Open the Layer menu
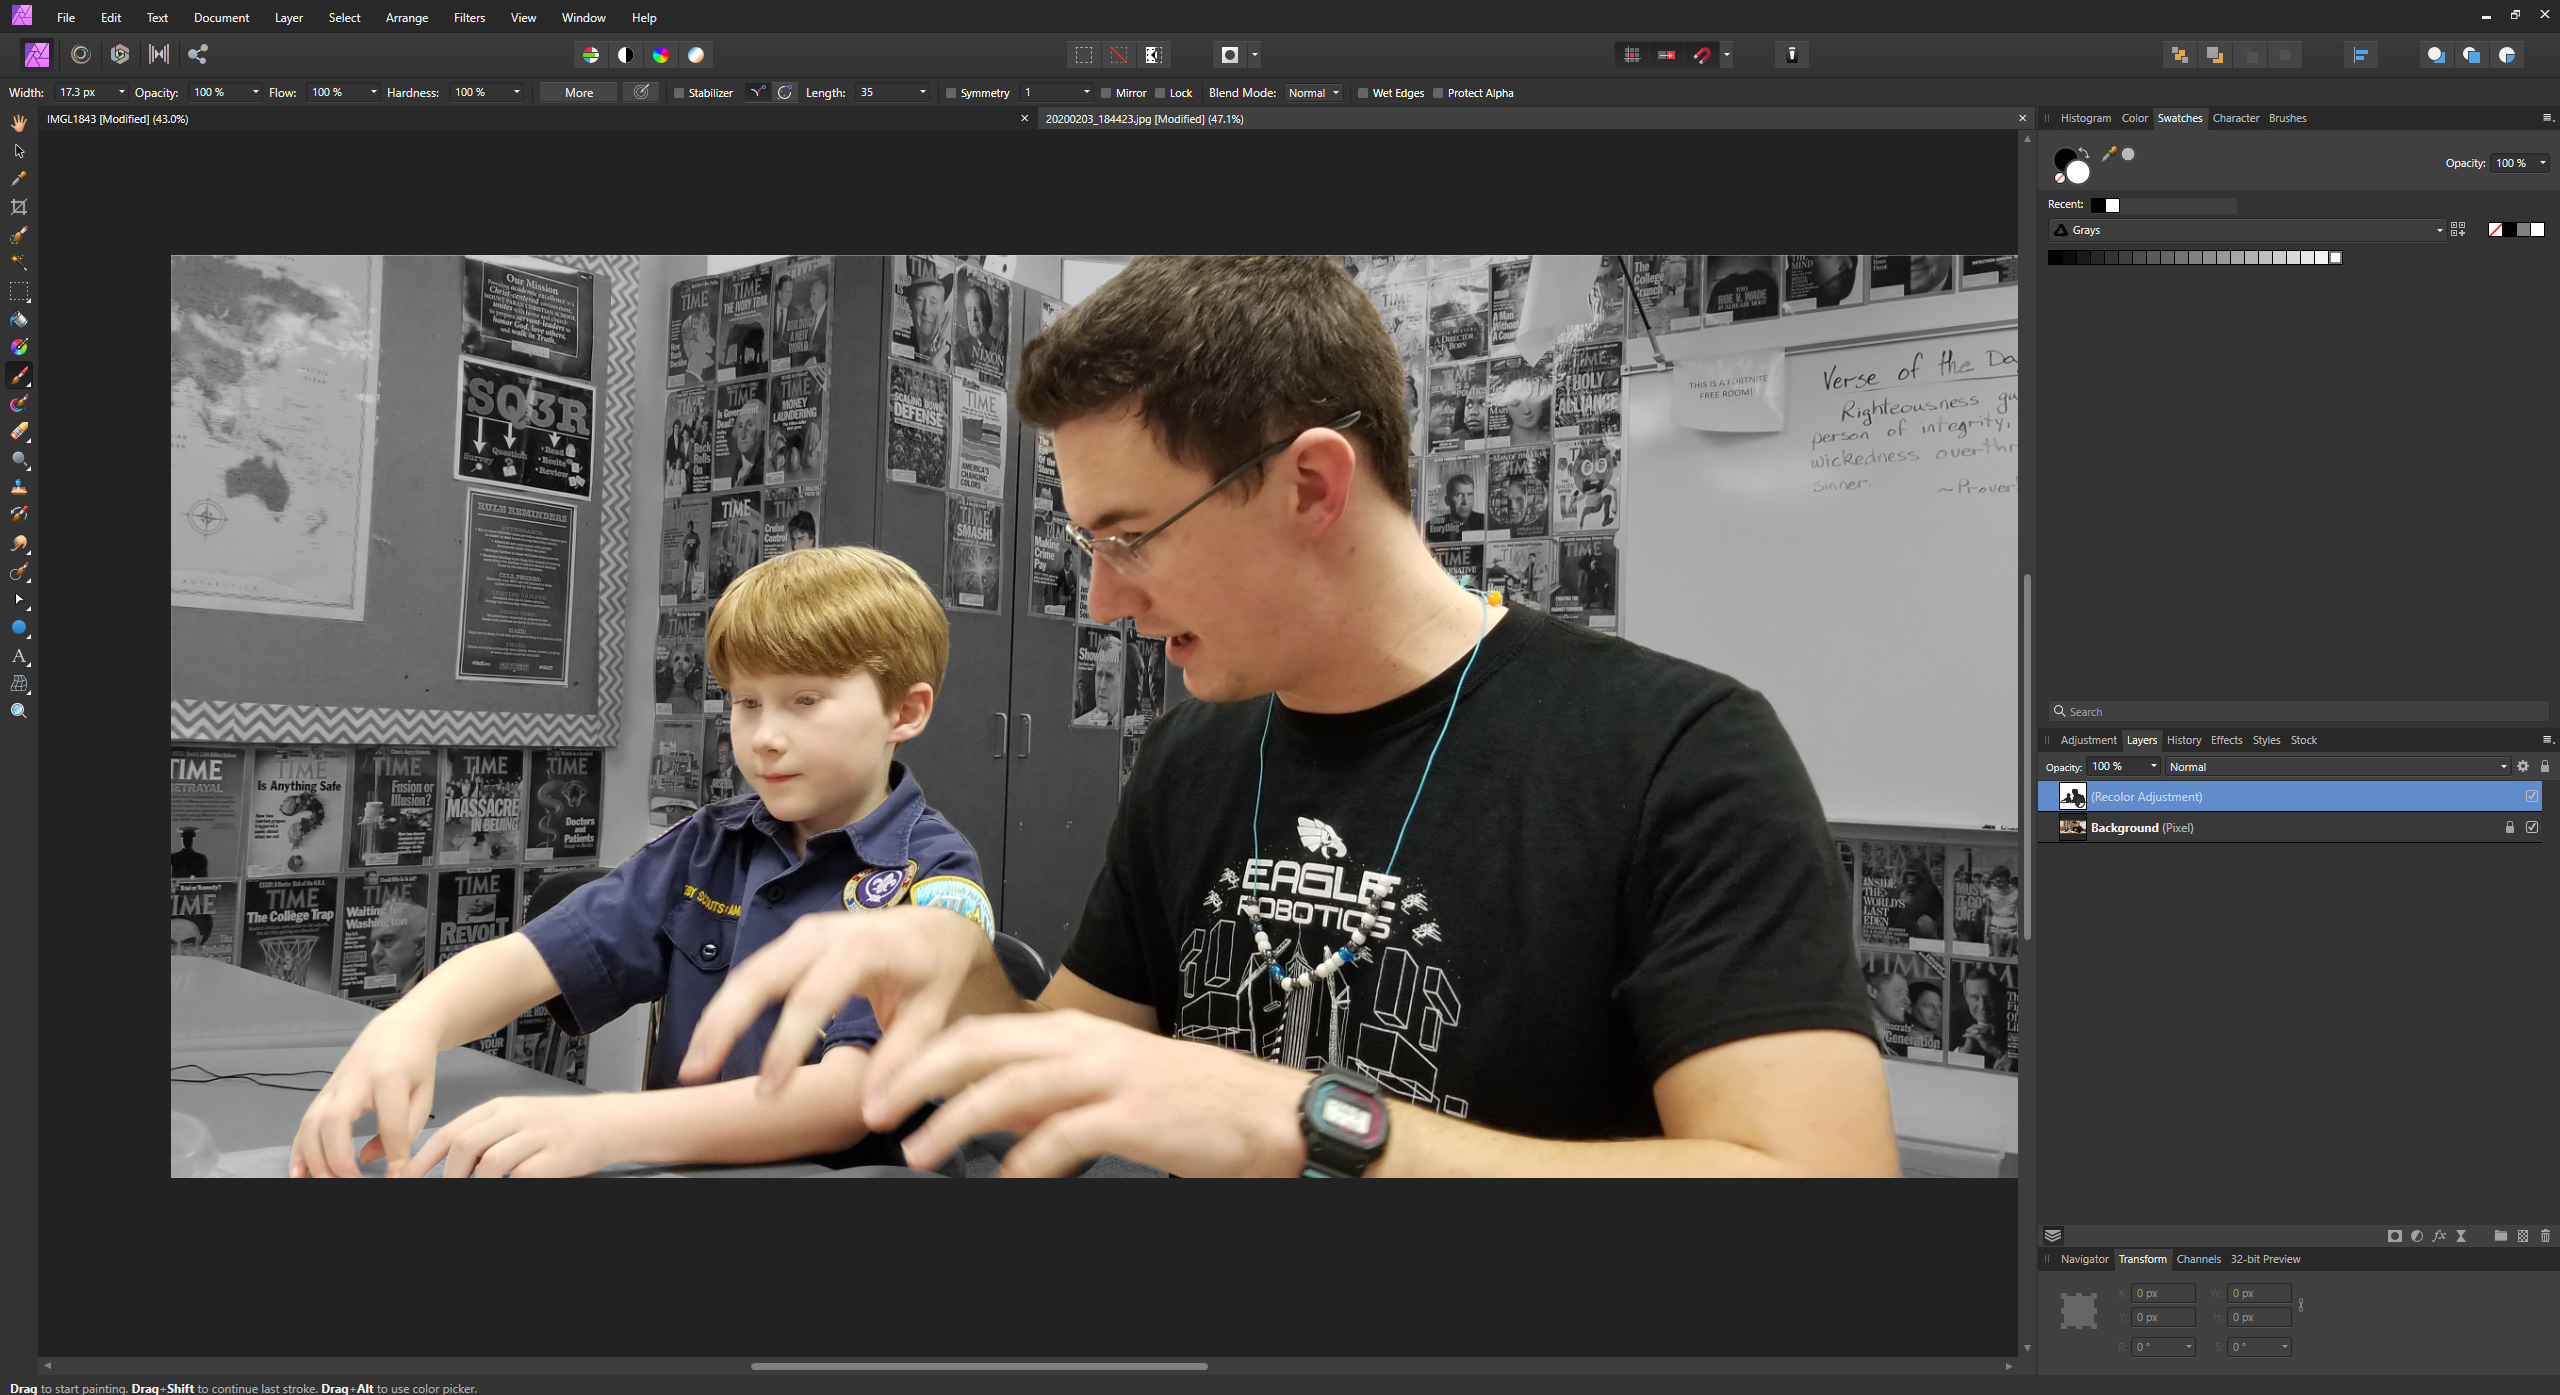This screenshot has height=1395, width=2560. pyautogui.click(x=289, y=18)
